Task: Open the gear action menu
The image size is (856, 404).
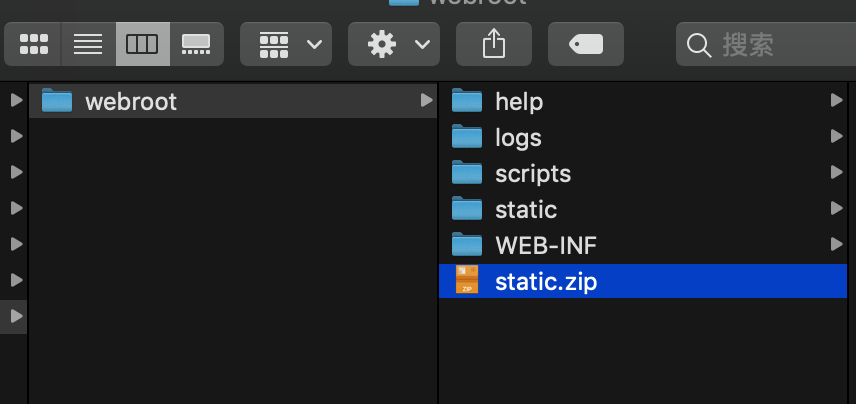Action: (394, 44)
